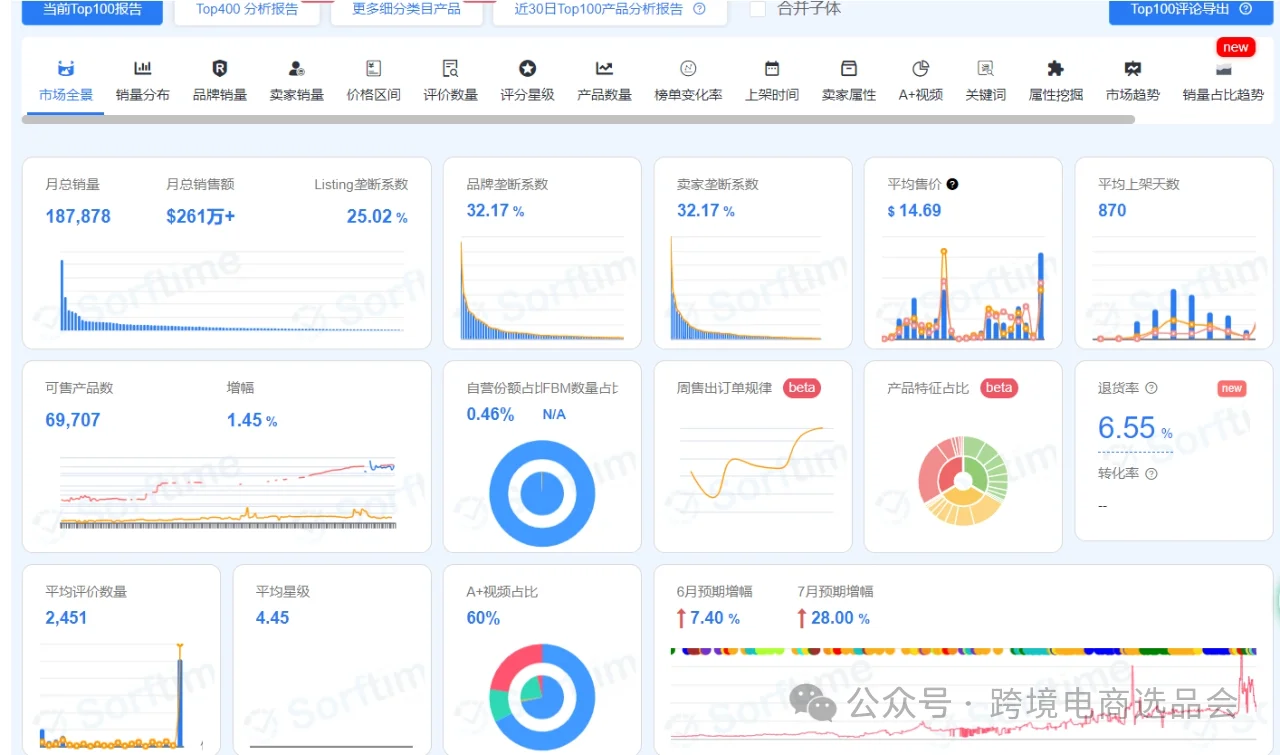Click the 25.02% Listing垄断系数 value
1280x755 pixels.
click(377, 216)
